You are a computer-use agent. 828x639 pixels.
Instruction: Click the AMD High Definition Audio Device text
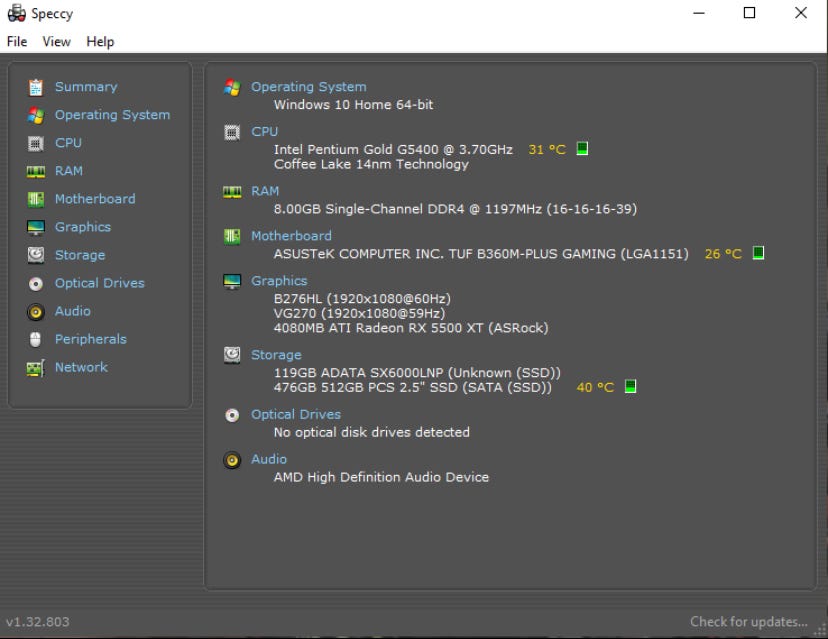381,477
